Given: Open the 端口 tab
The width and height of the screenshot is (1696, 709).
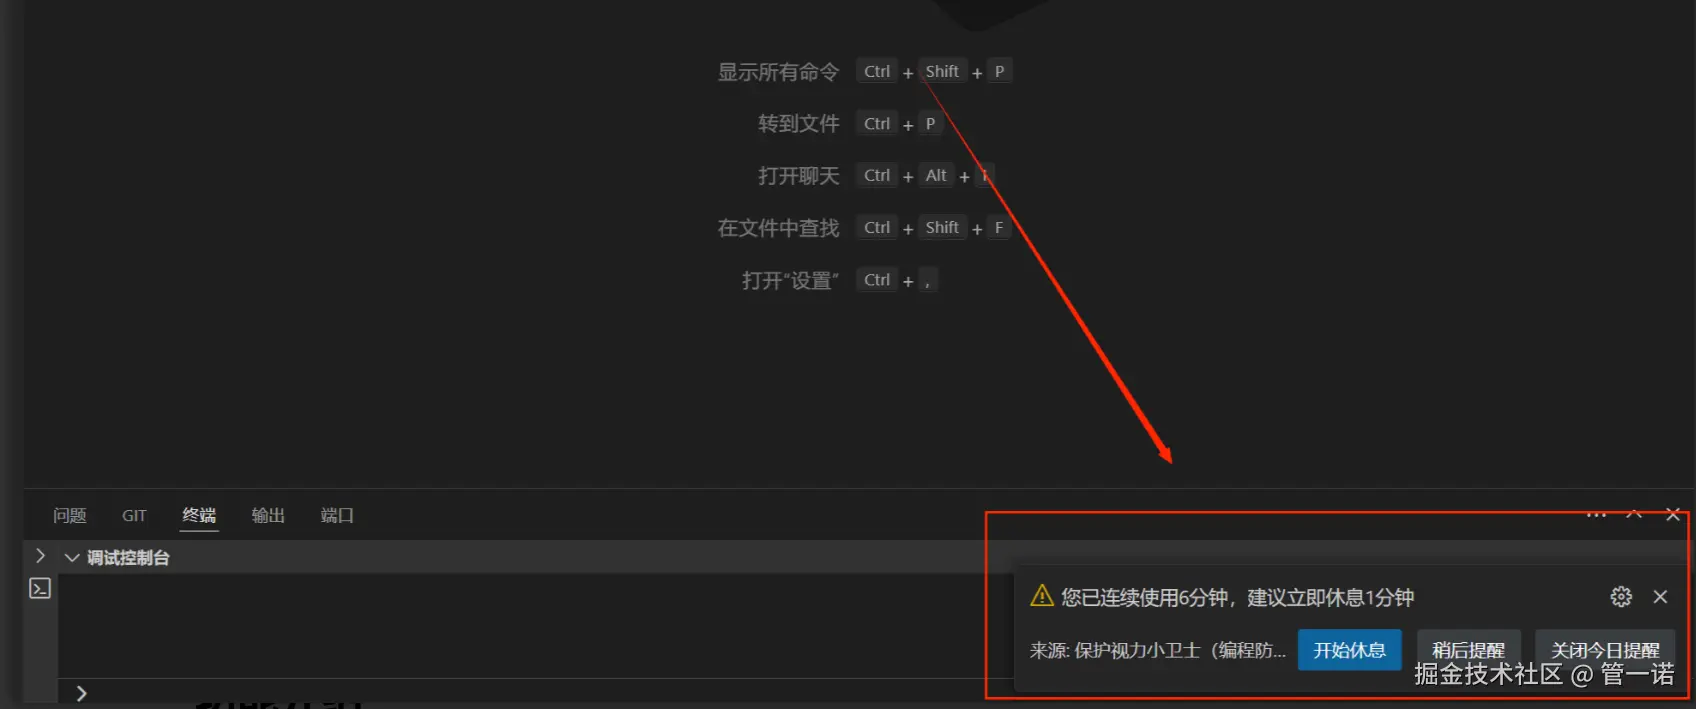Looking at the screenshot, I should [x=337, y=515].
